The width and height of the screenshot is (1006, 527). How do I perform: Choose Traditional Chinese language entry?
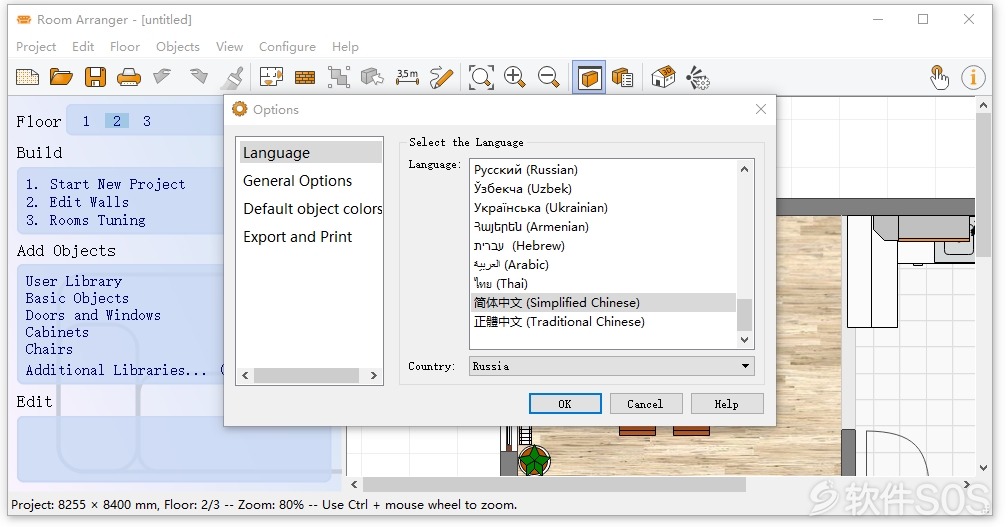[x=604, y=322]
